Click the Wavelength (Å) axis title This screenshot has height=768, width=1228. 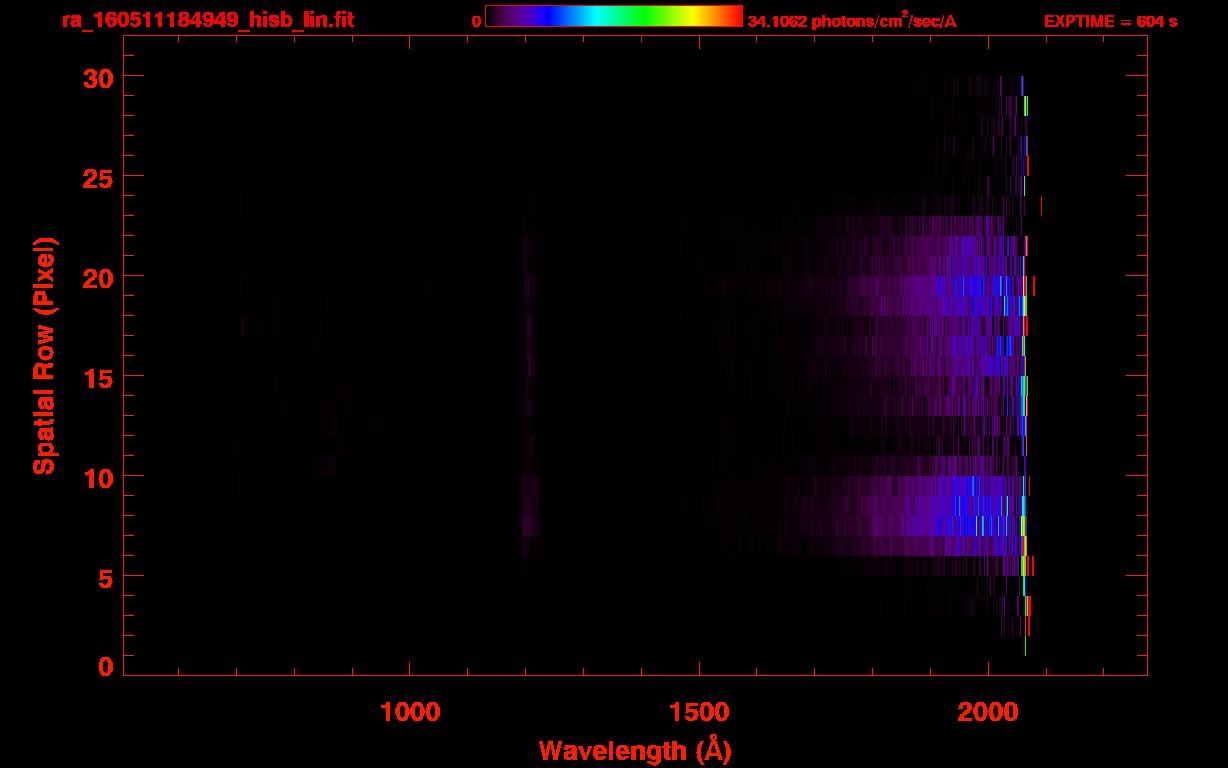point(635,750)
